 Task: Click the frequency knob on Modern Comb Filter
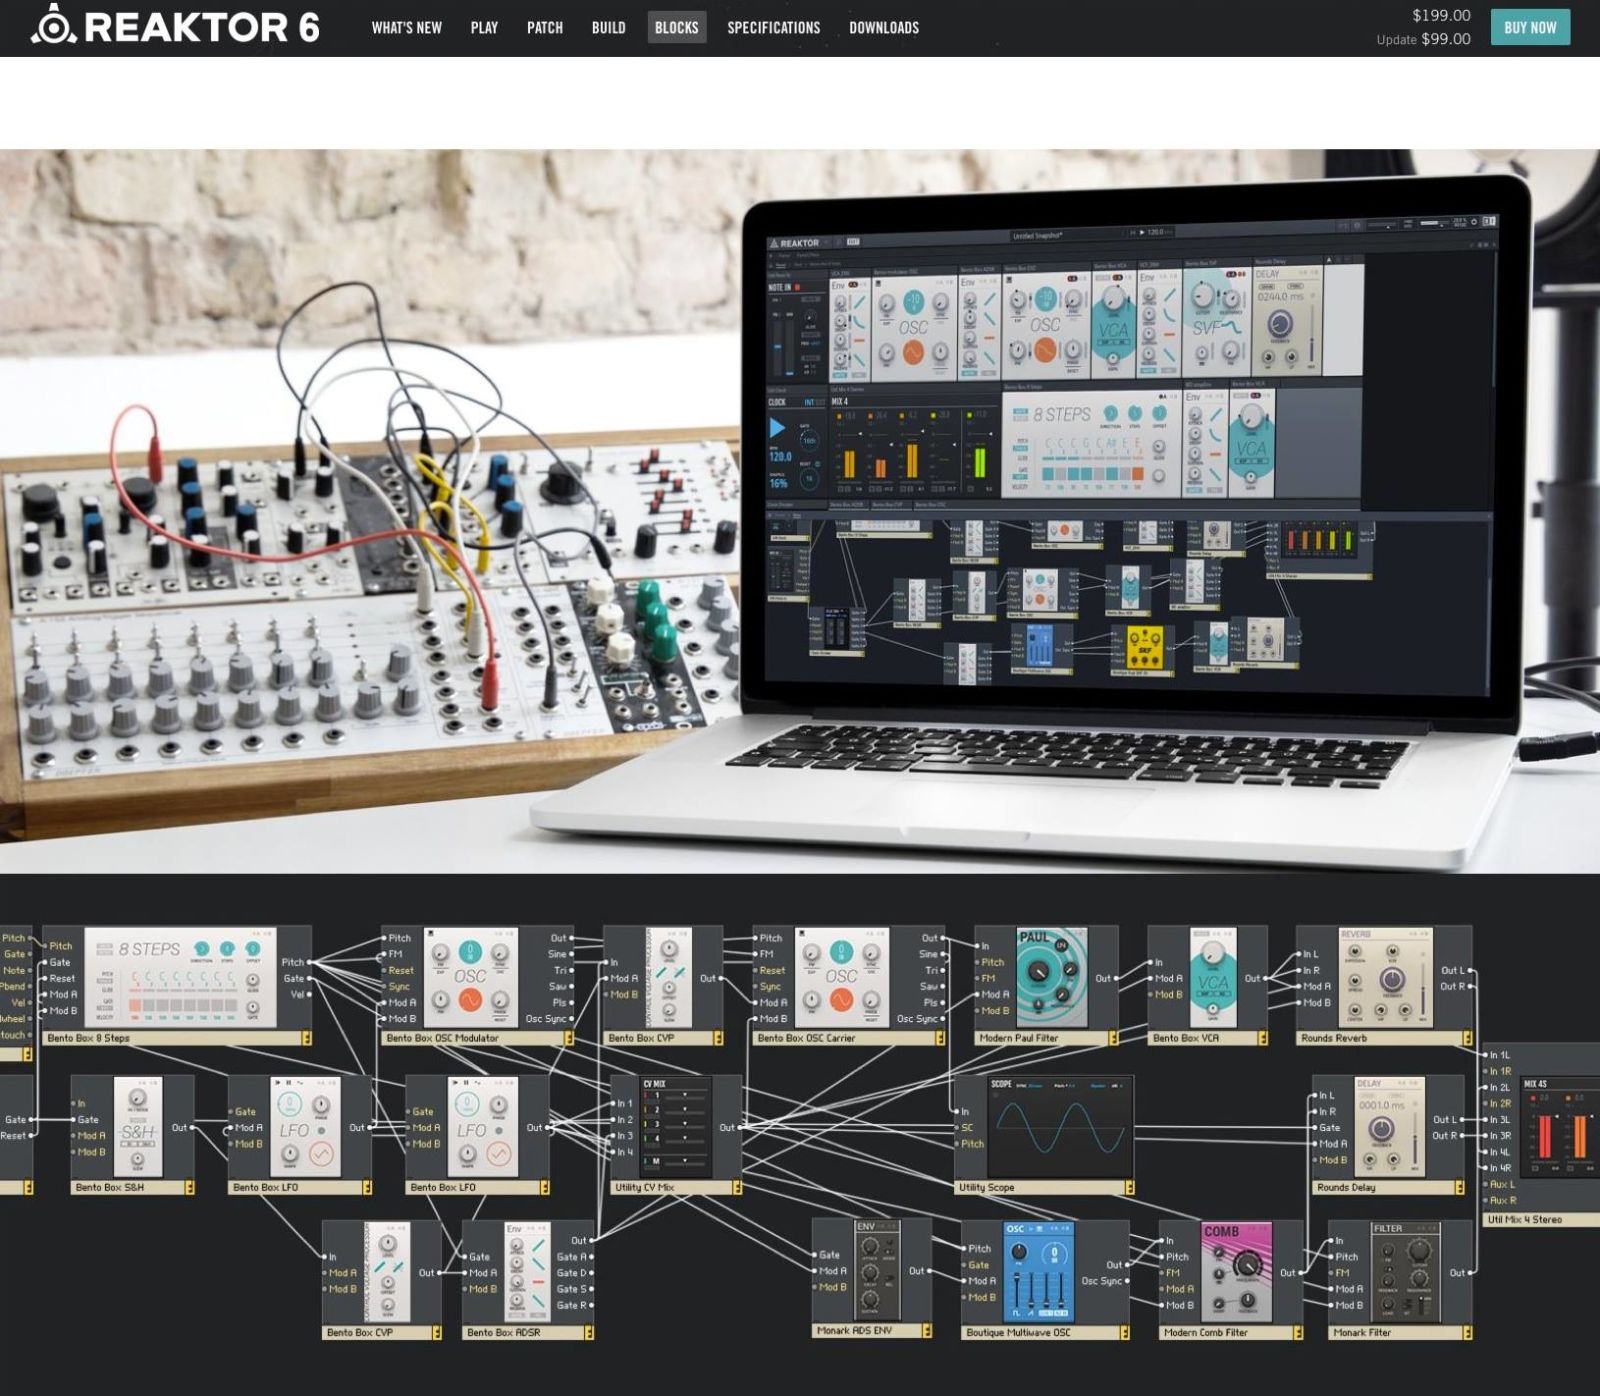tap(1247, 1267)
